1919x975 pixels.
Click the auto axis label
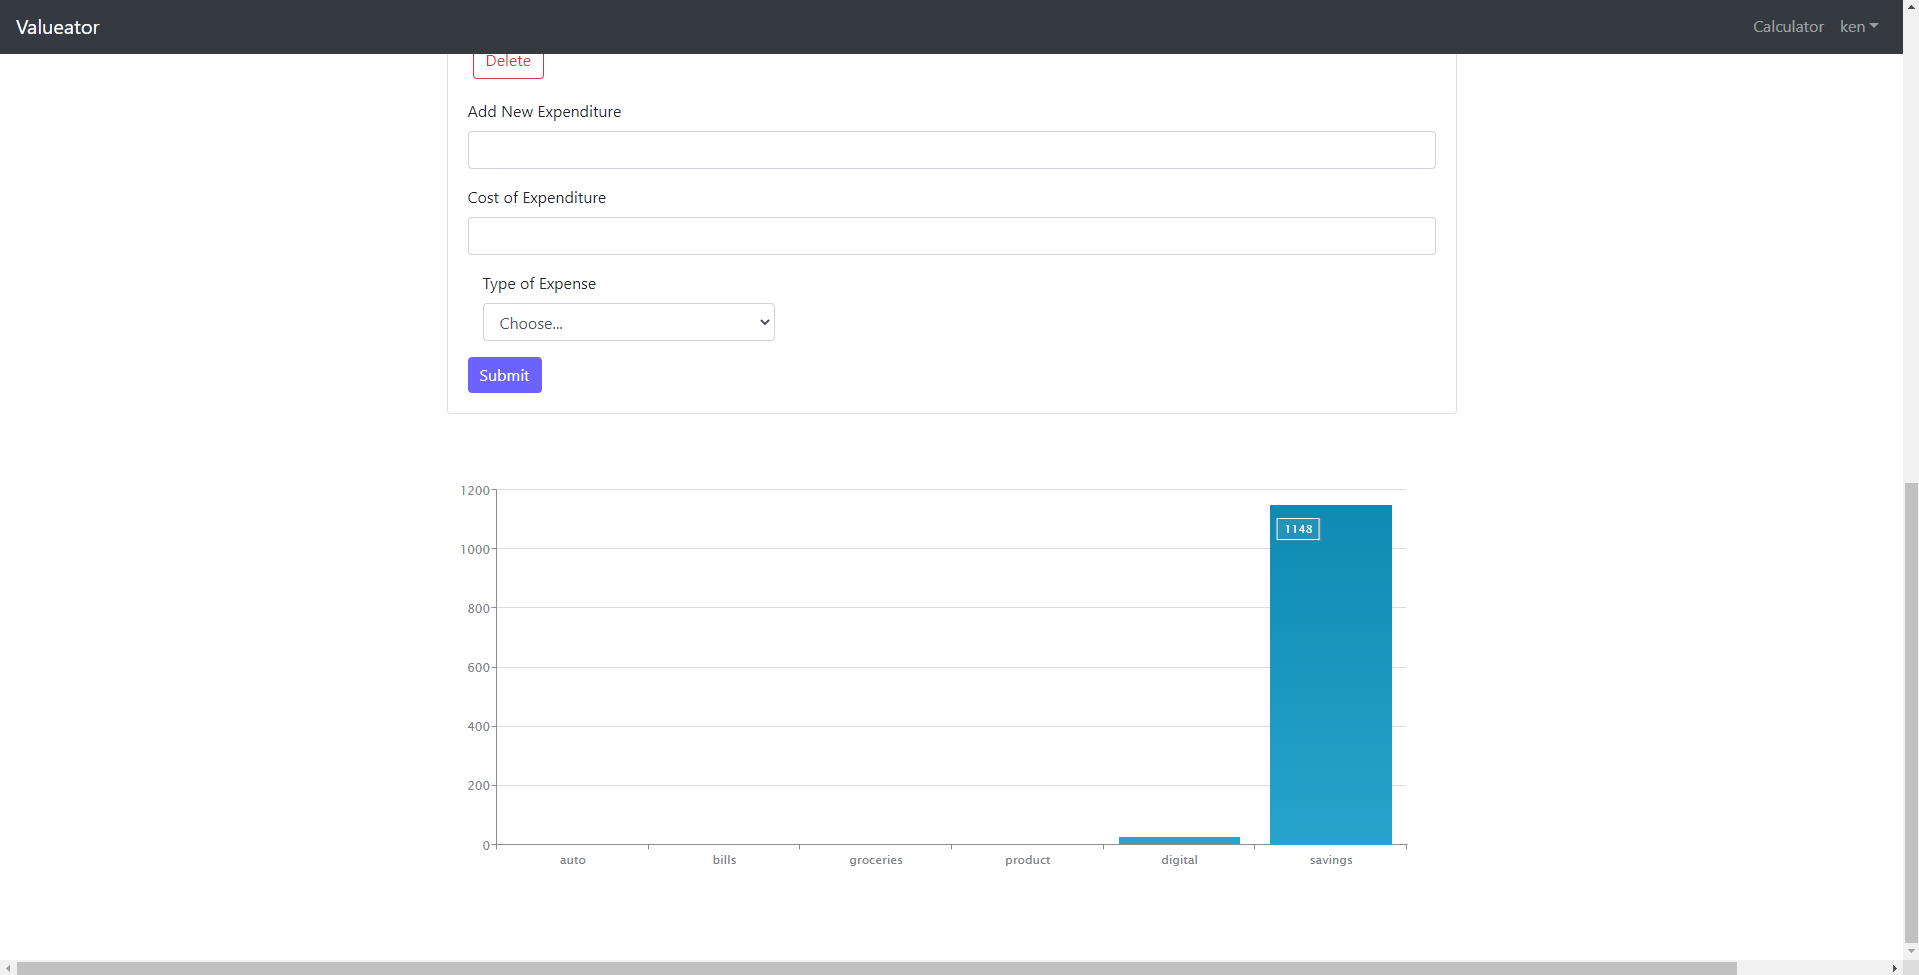(573, 860)
